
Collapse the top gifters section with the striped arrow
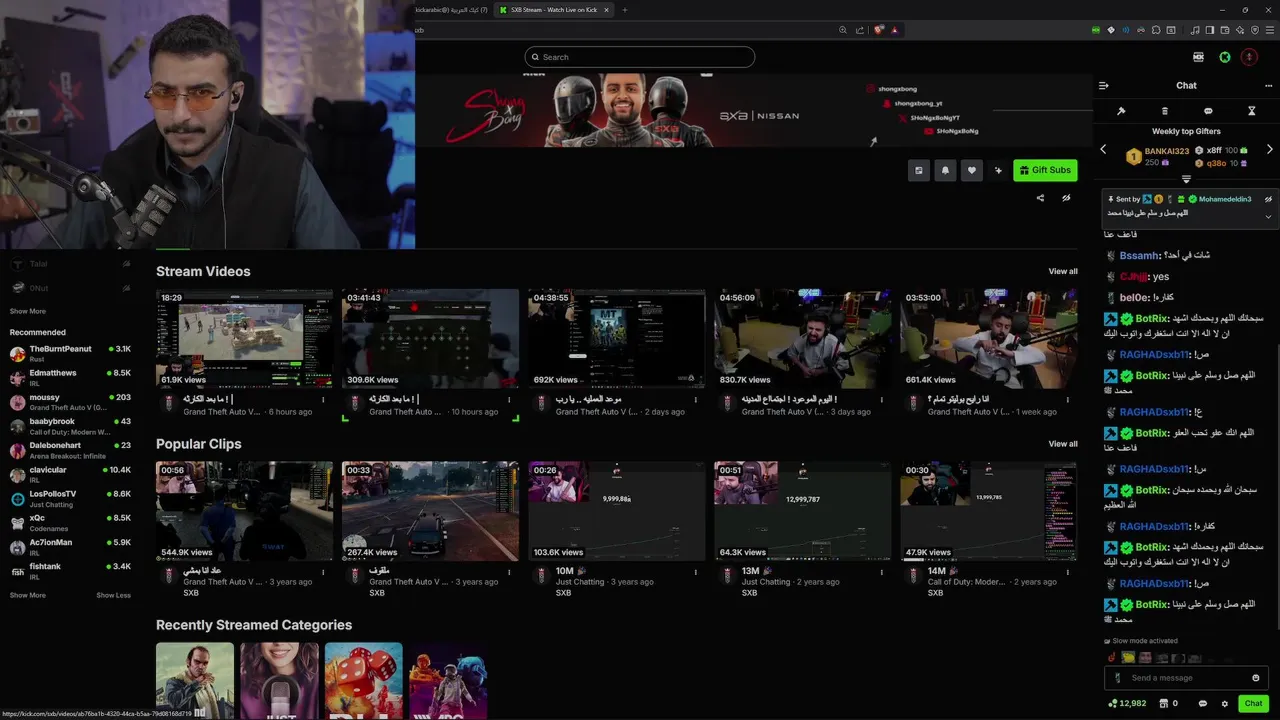pos(1186,179)
